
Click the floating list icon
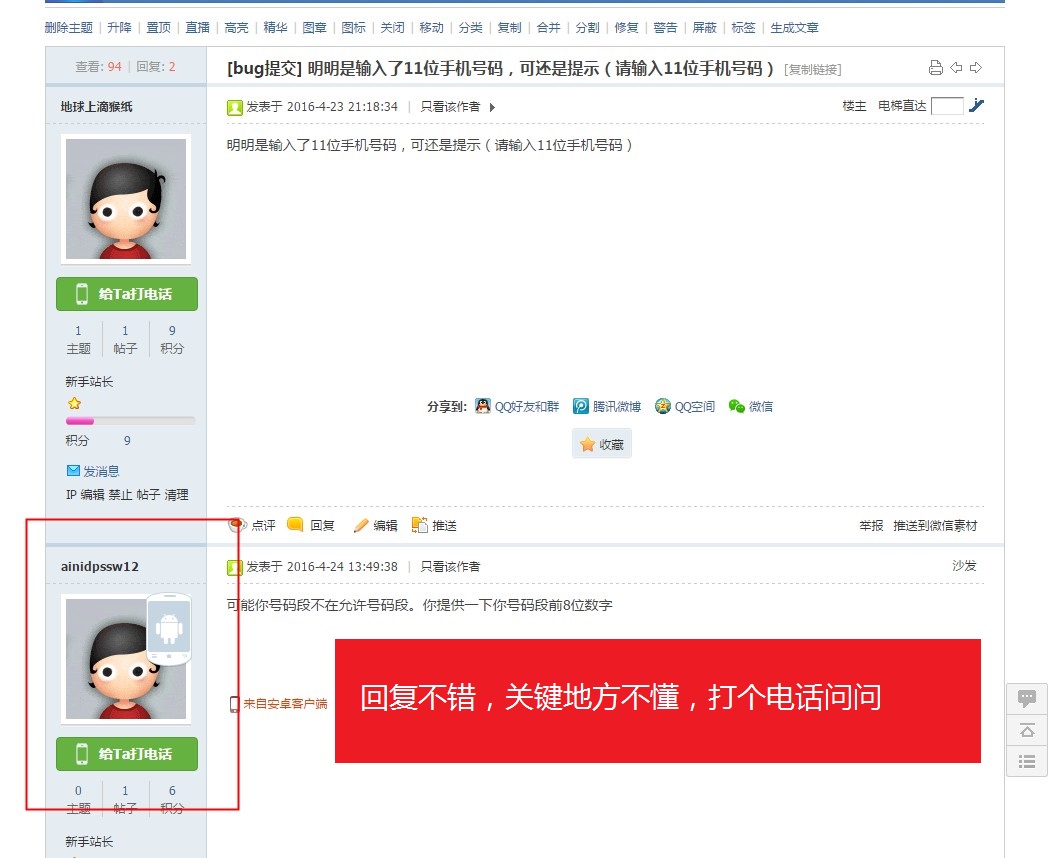click(1027, 761)
